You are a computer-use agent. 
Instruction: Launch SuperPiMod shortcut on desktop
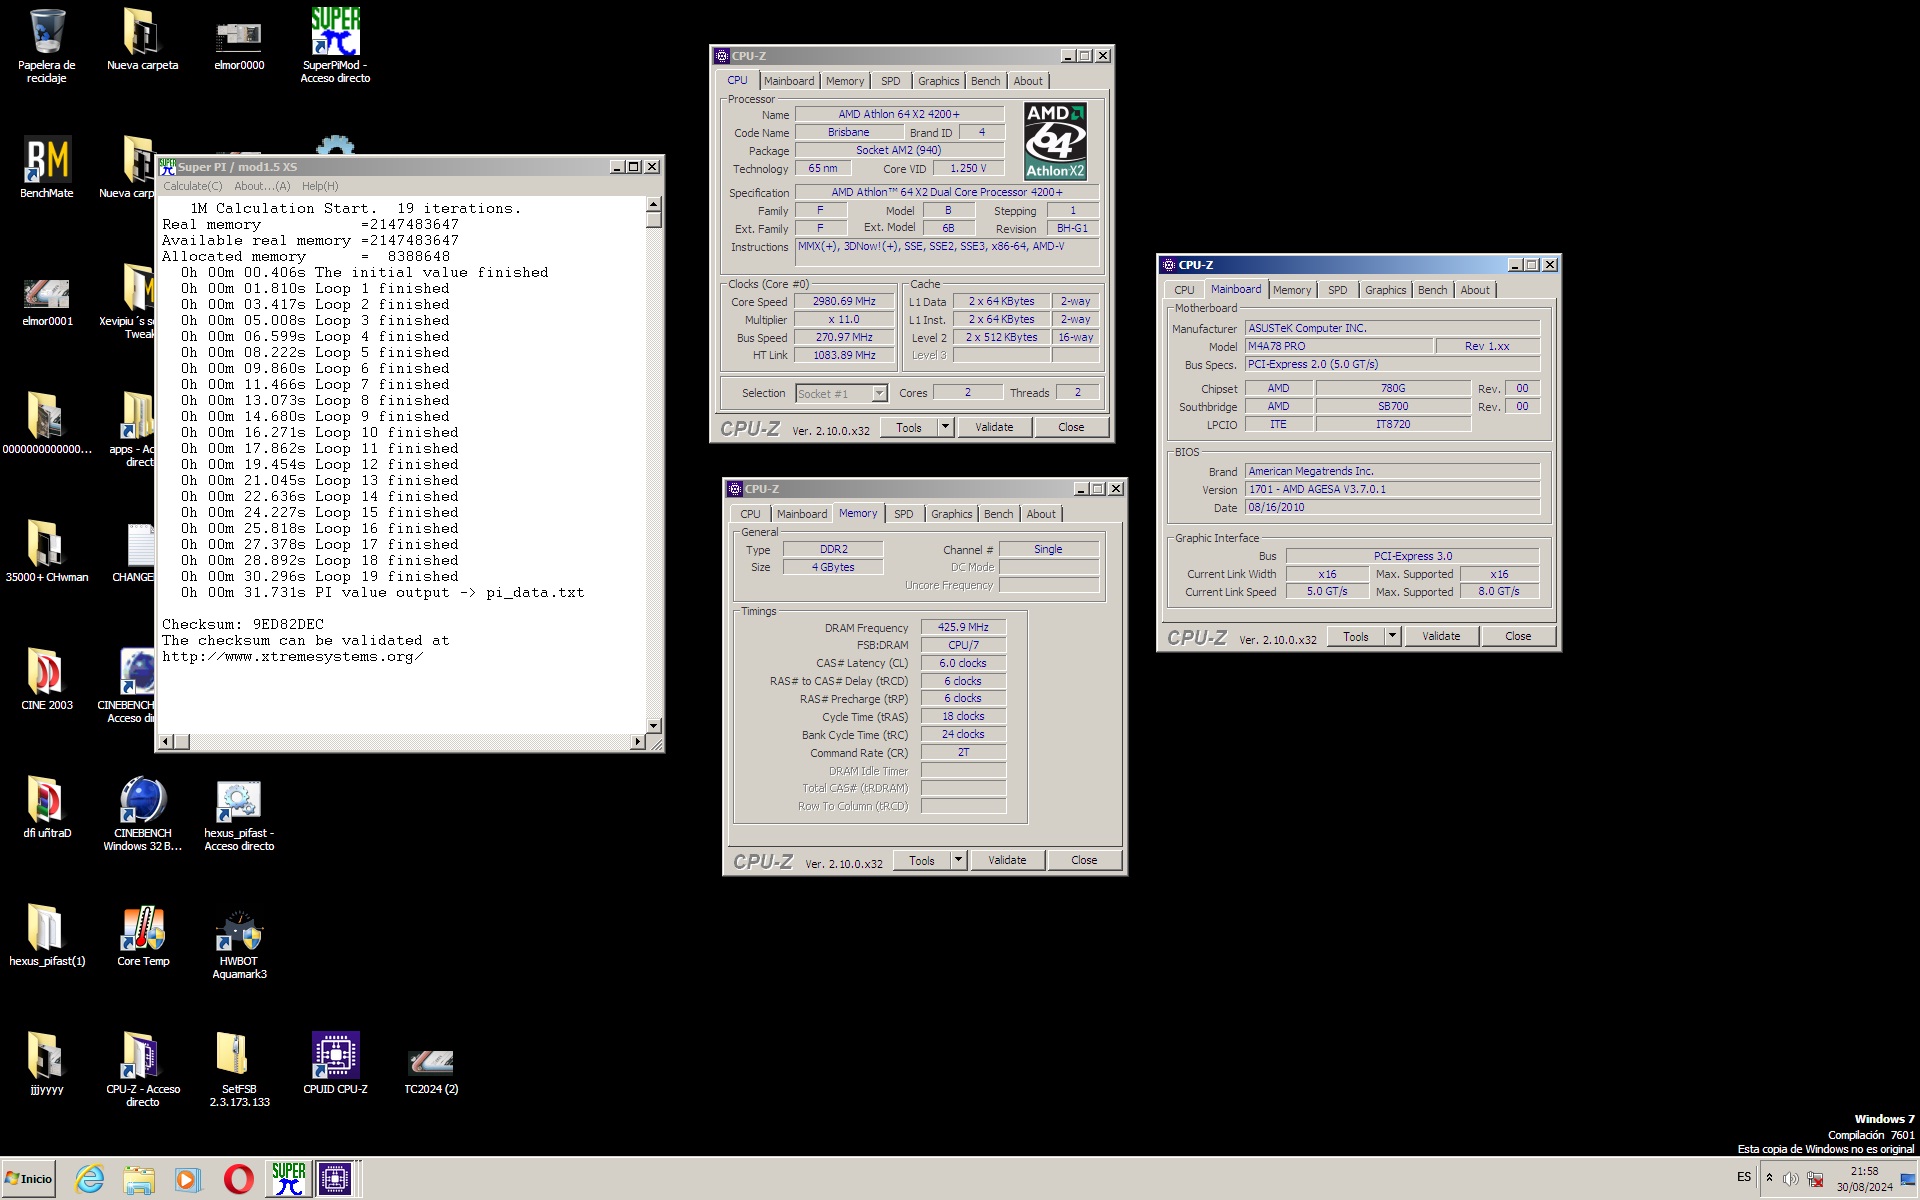[x=335, y=45]
